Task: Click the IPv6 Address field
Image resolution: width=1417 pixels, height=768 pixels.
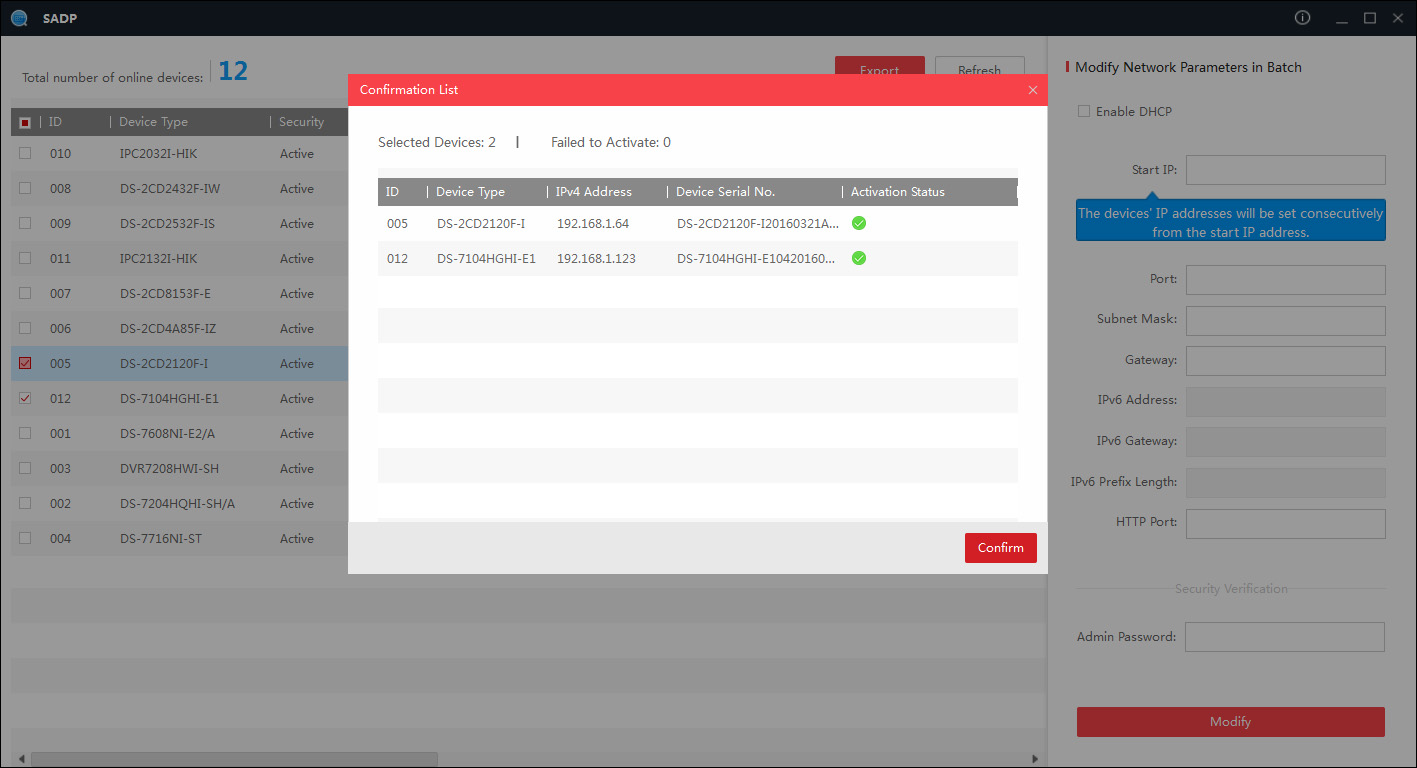Action: click(x=1286, y=401)
